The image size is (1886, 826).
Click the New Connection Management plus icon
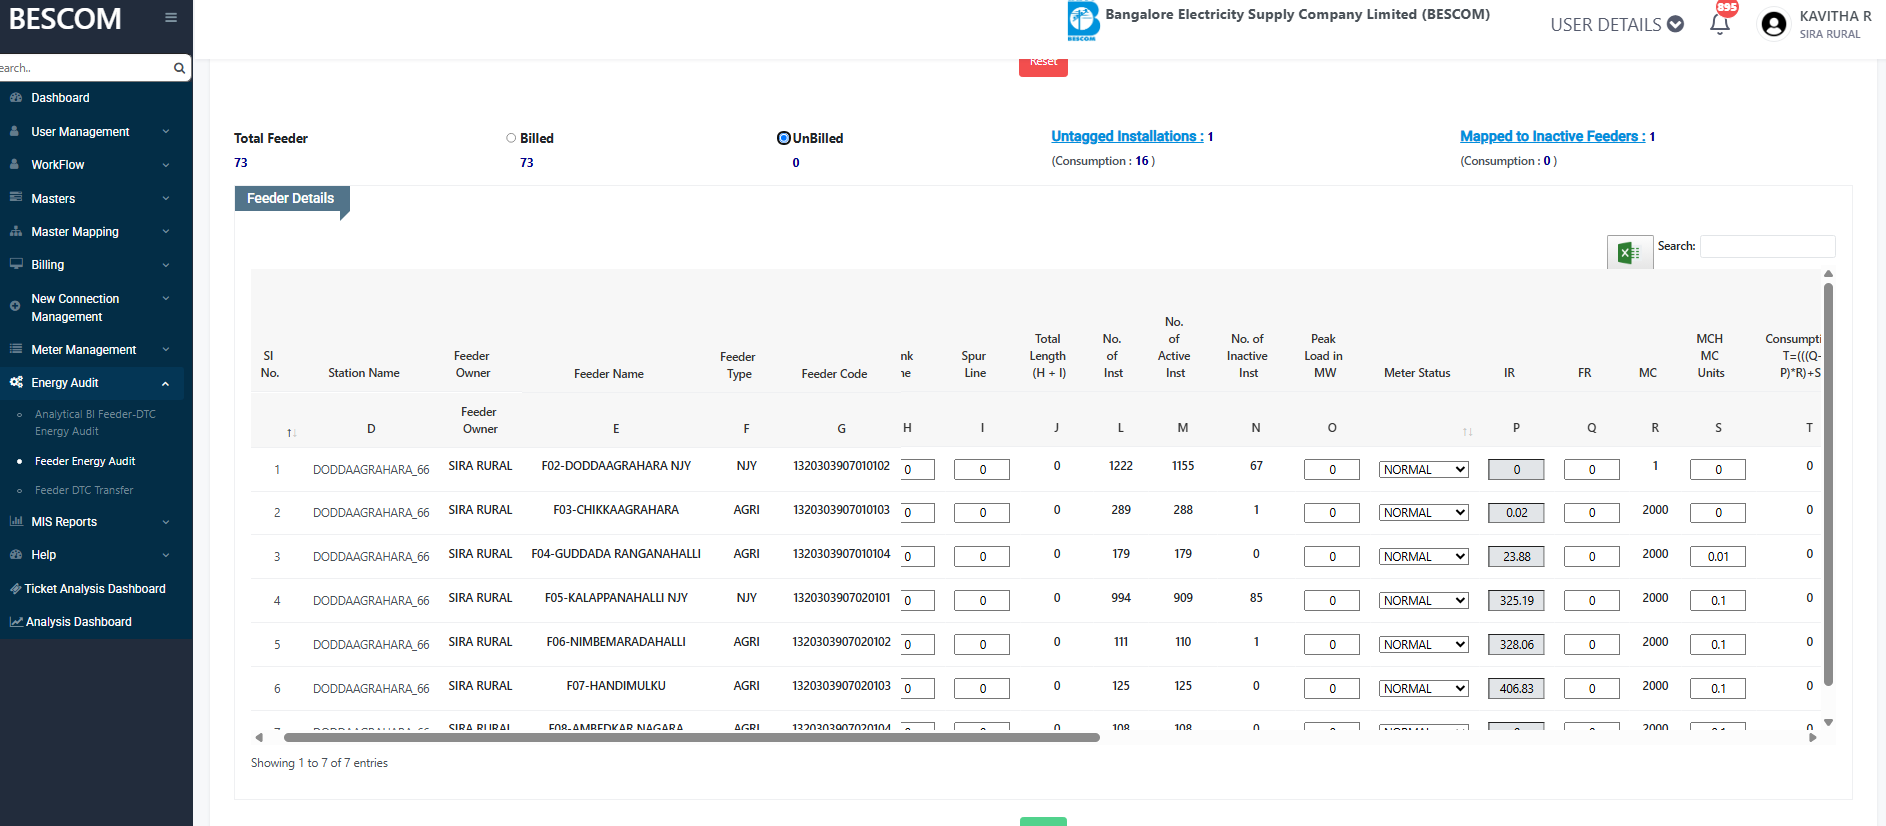pyautogui.click(x=15, y=306)
